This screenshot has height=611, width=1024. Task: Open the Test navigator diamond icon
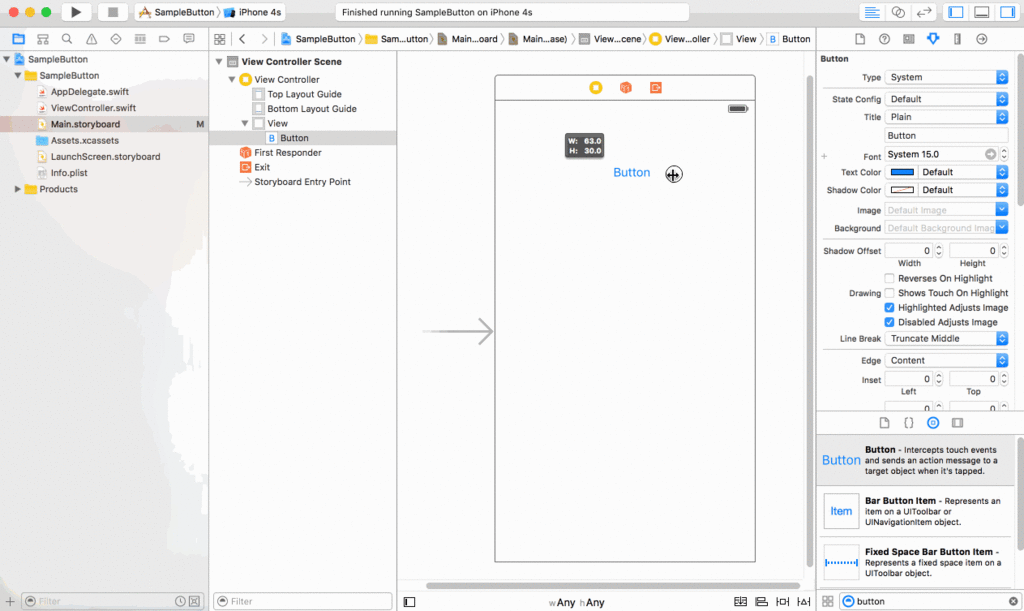[x=116, y=39]
